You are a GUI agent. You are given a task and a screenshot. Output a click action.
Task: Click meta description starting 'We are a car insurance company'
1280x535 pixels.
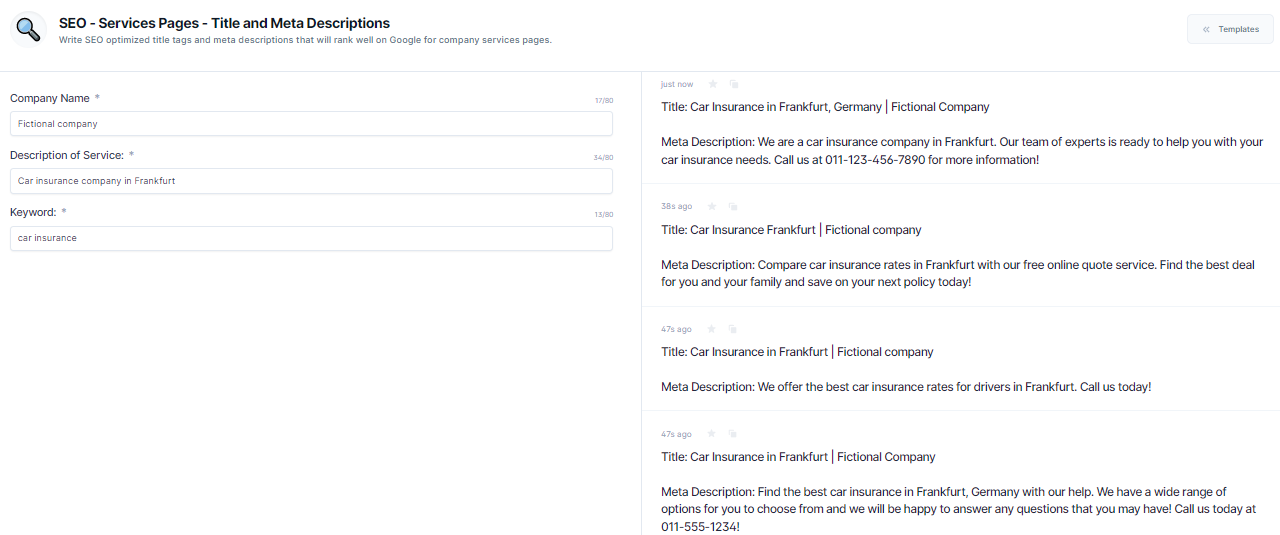click(962, 151)
